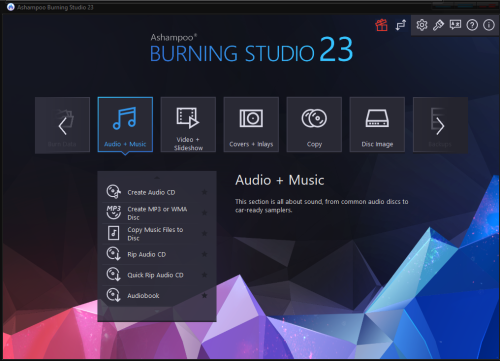Click the Ashampoo app icon in title bar

(11, 7)
